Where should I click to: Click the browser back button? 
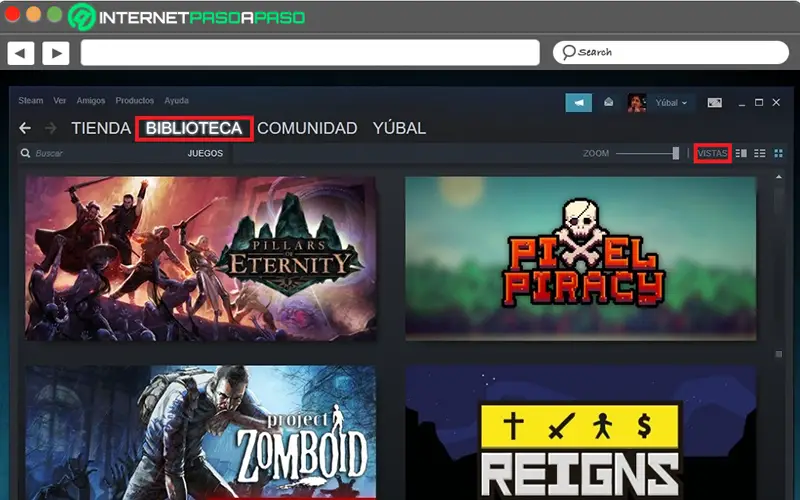[21, 53]
